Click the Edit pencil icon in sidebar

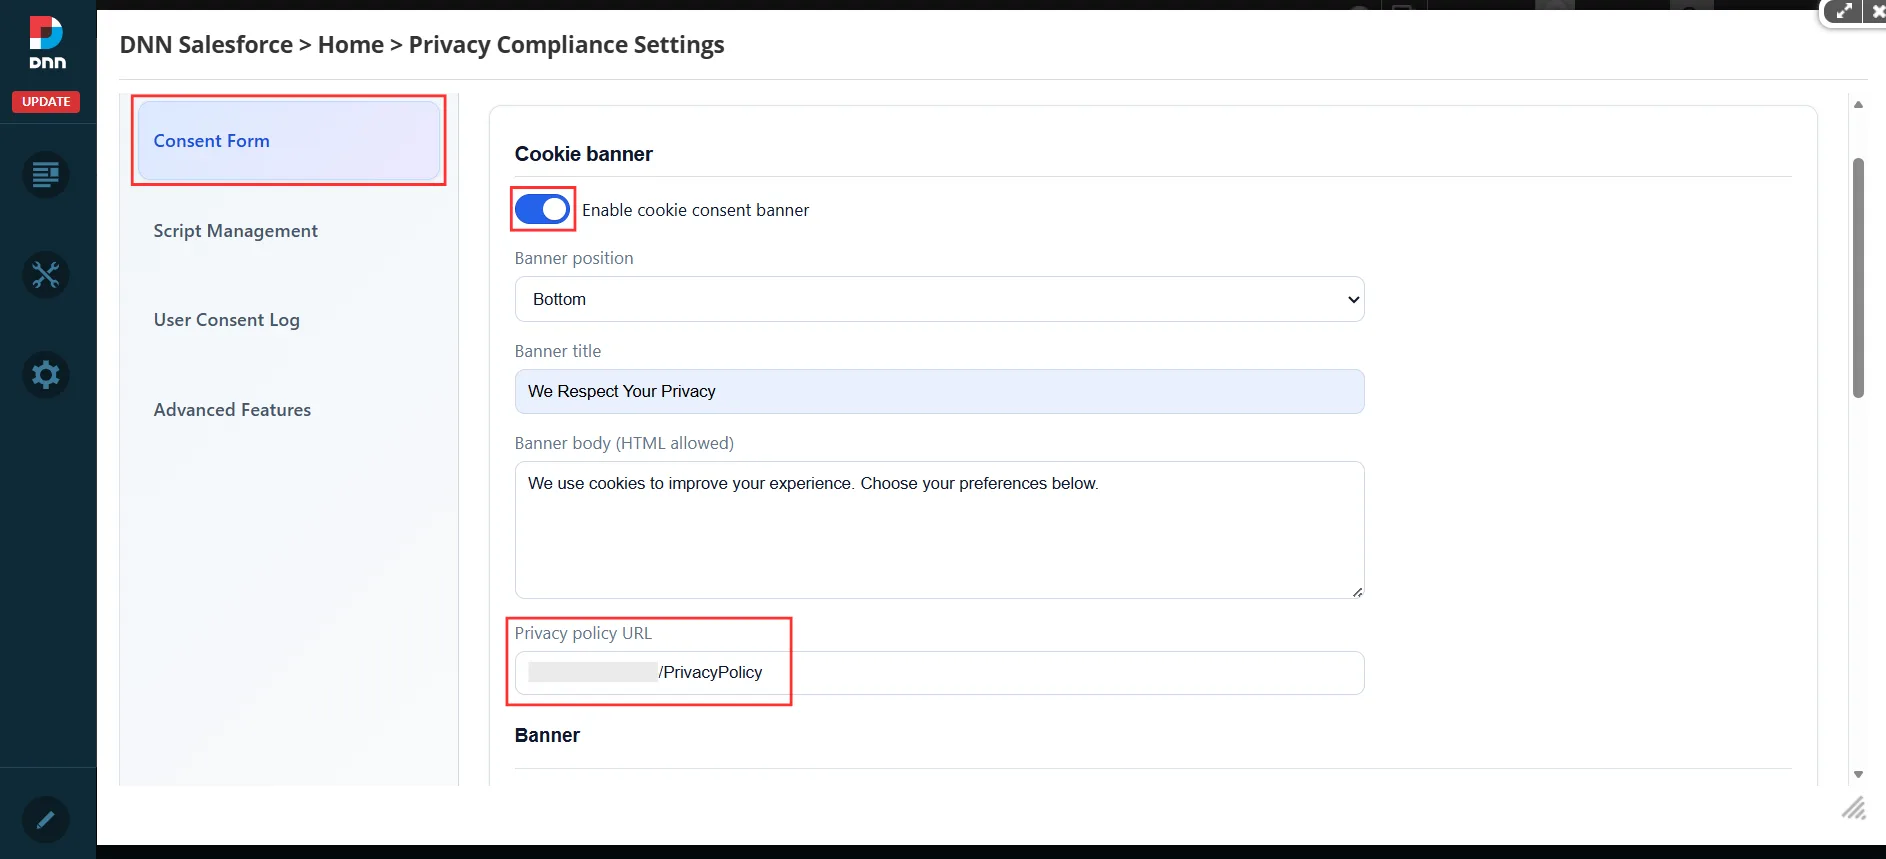point(46,820)
